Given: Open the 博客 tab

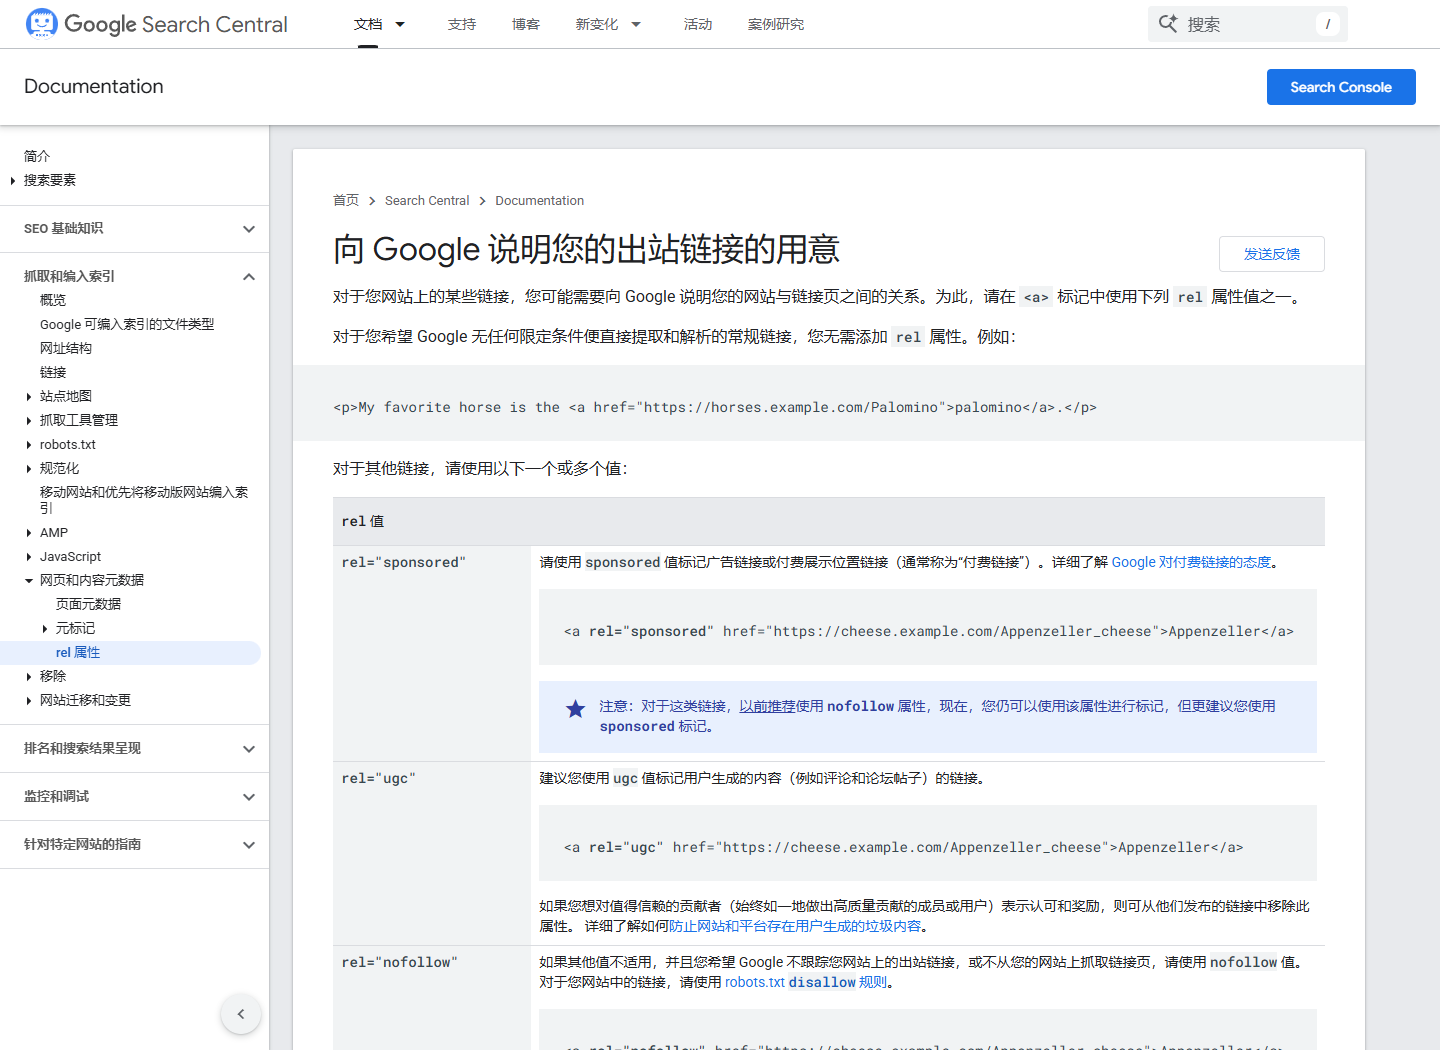Looking at the screenshot, I should pyautogui.click(x=526, y=24).
